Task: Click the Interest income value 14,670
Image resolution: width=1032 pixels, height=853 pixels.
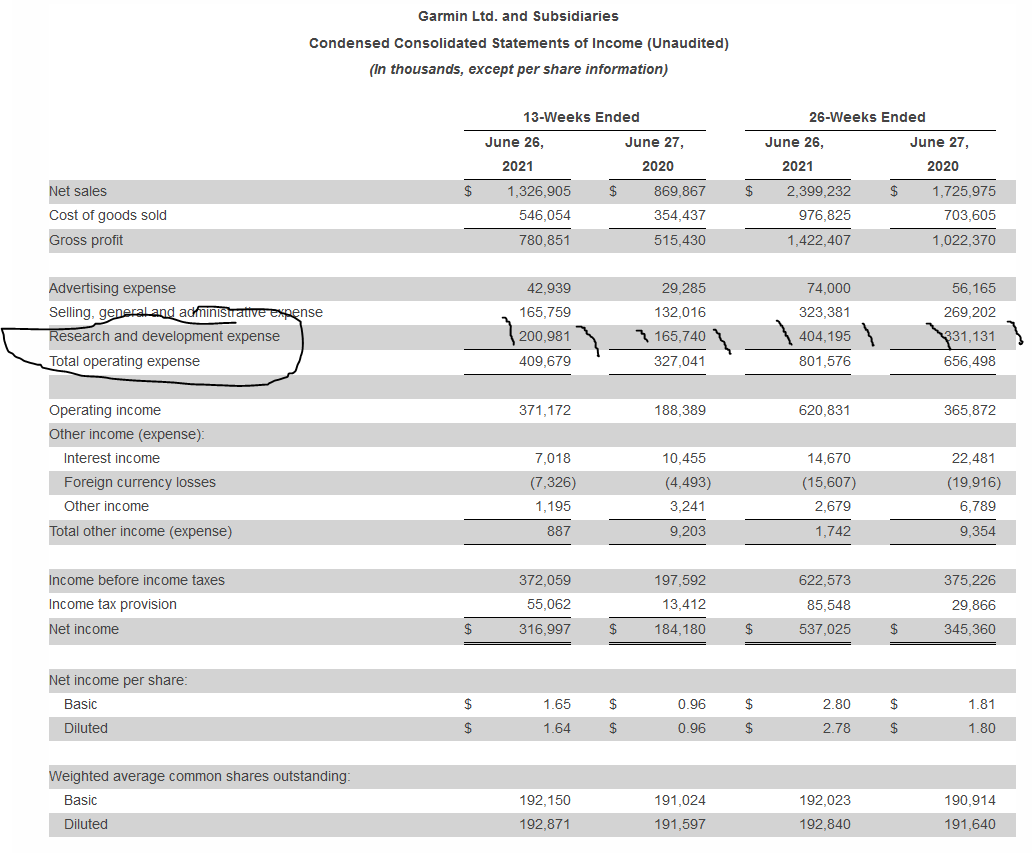Action: click(x=828, y=458)
